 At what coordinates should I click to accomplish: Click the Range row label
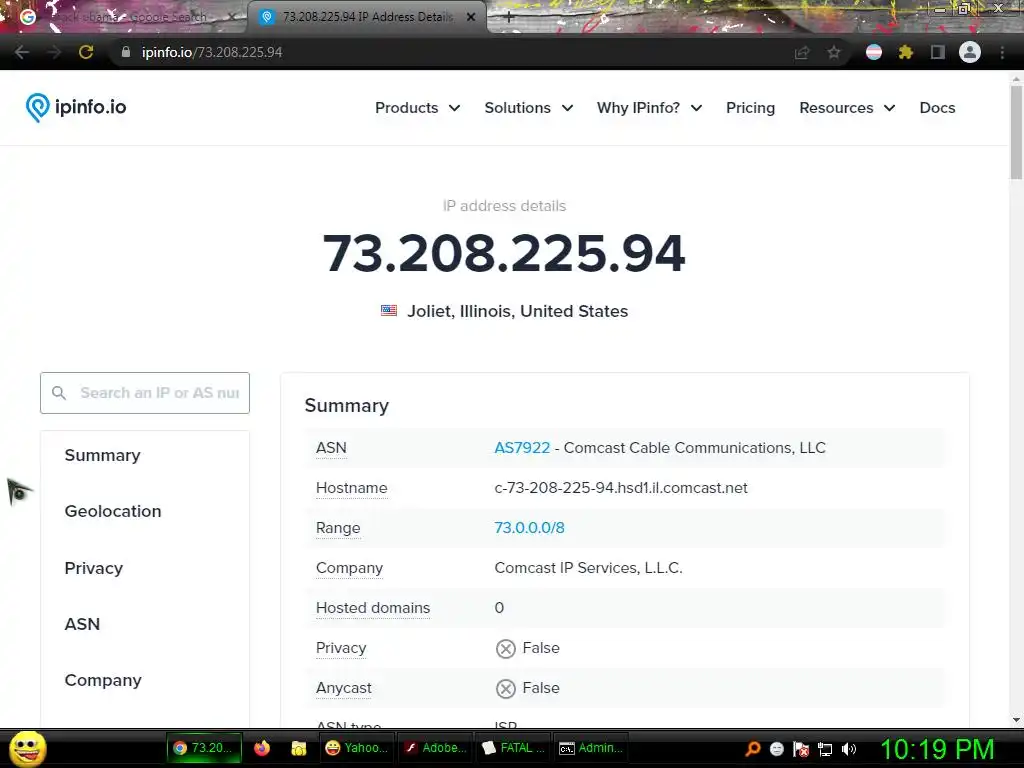tap(338, 528)
